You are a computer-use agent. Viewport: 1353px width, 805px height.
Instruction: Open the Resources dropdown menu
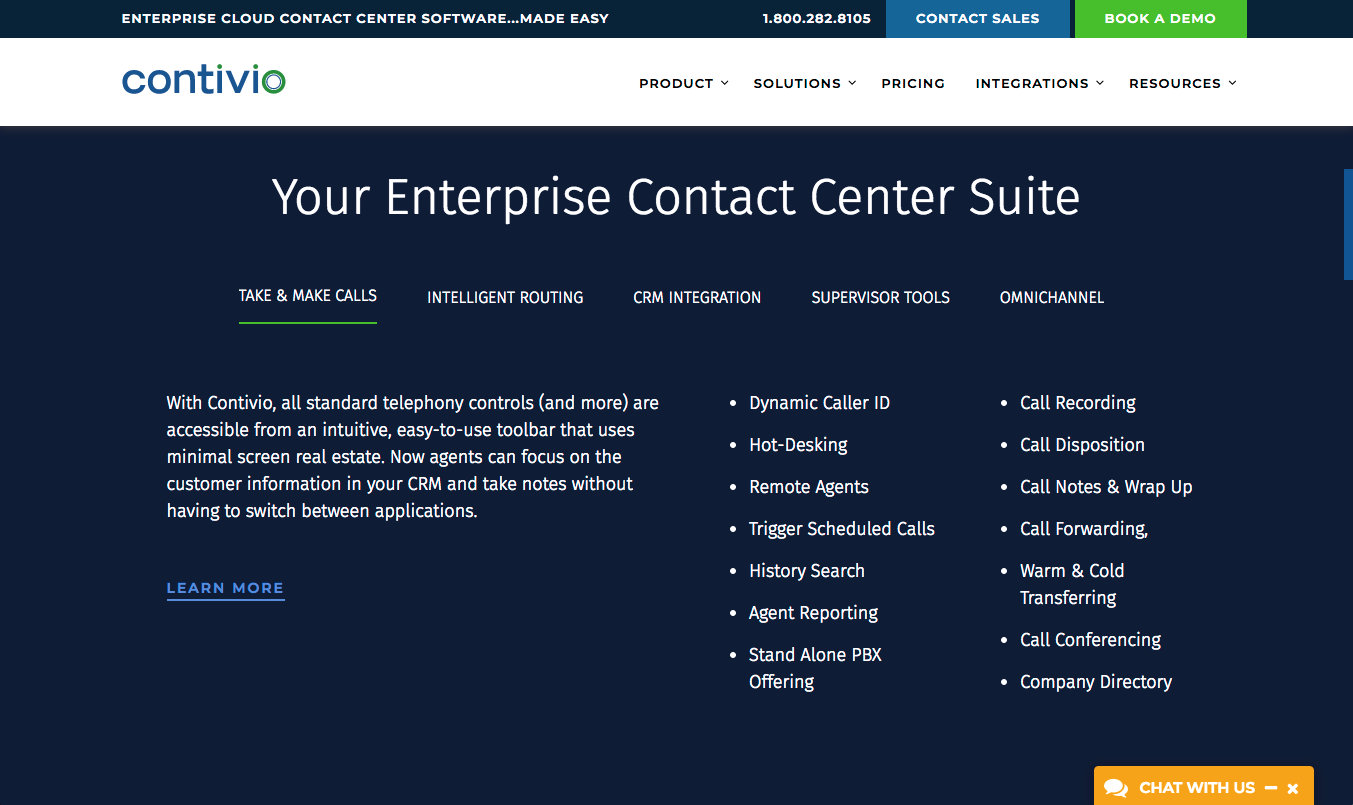click(x=1182, y=84)
